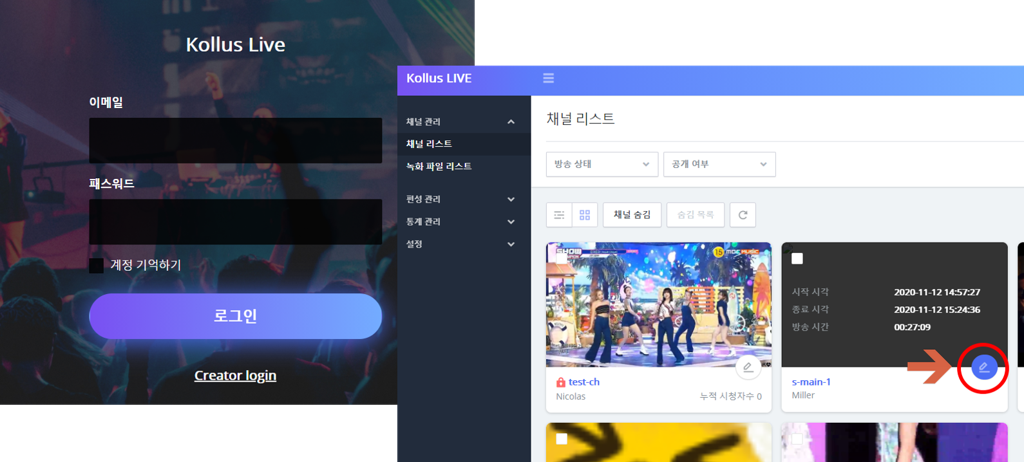1024x462 pixels.
Task: Click the Kollus LIVE logo in header
Action: [439, 78]
